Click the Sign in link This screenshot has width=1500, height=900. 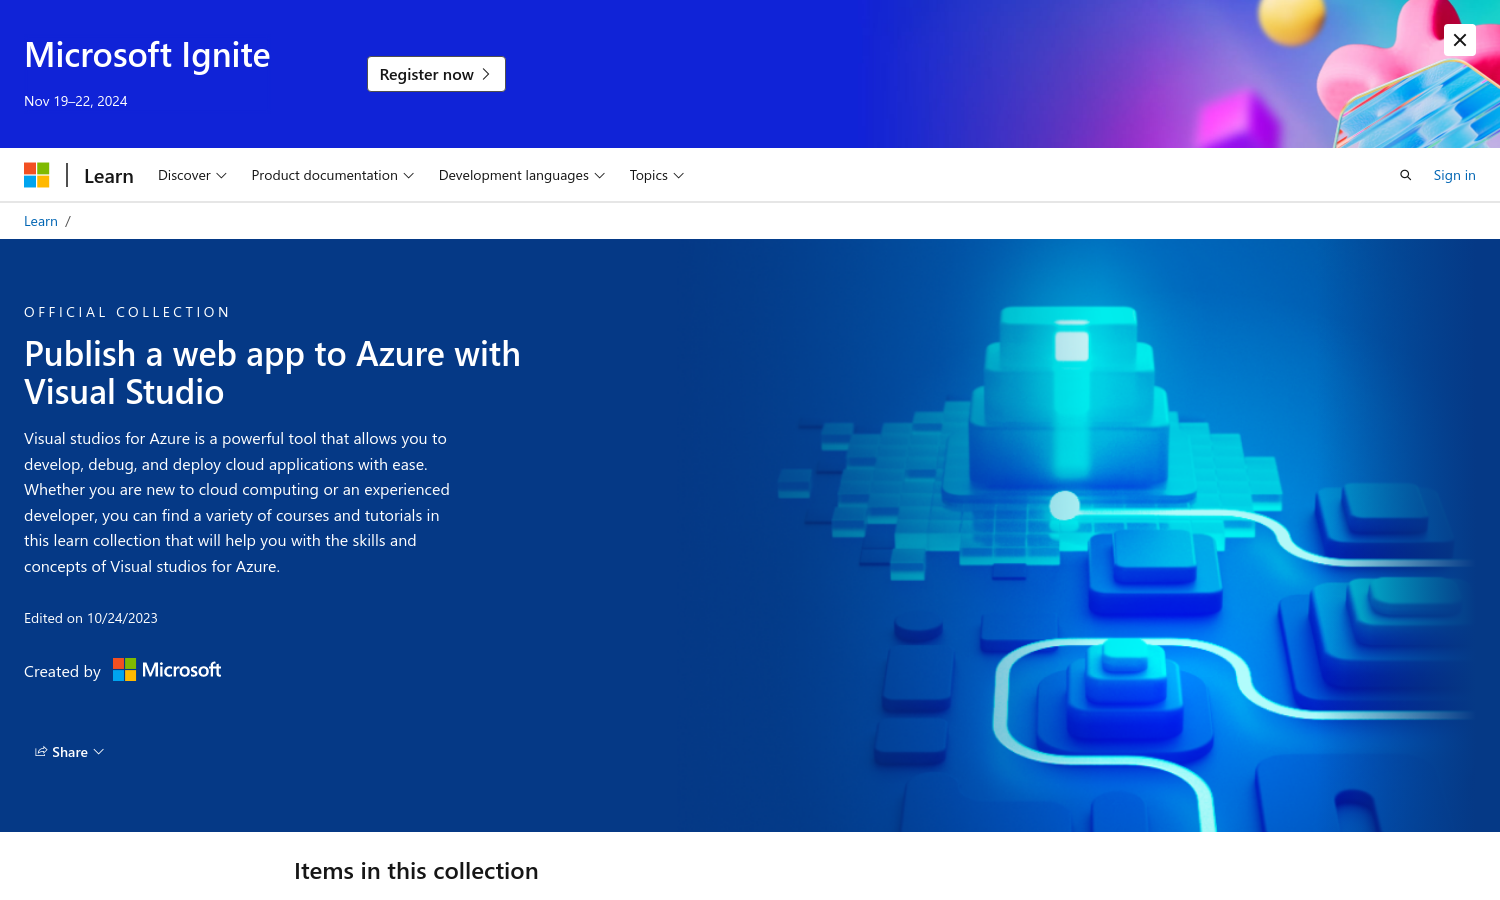tap(1454, 175)
